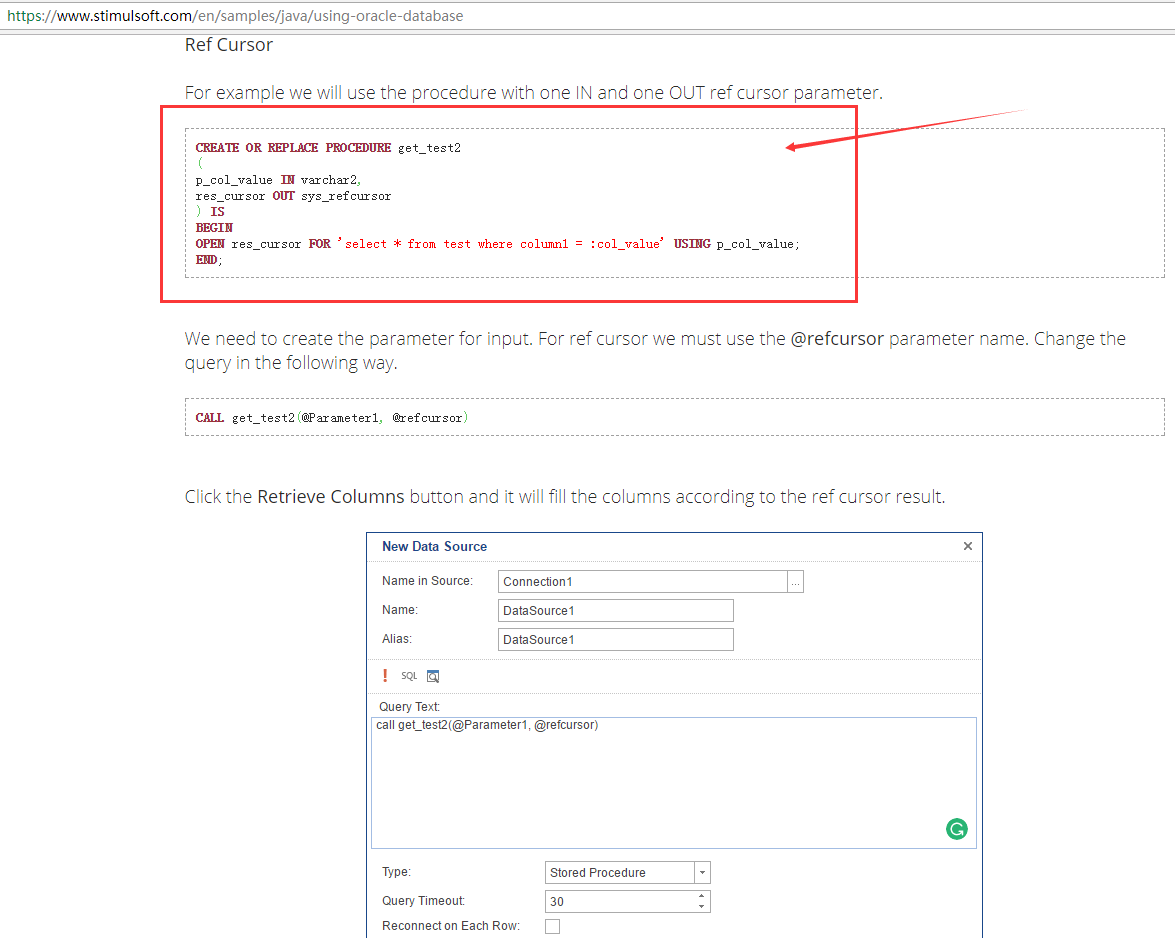Close the New Data Source dialog
Screen dimensions: 1175x938
[x=967, y=547]
